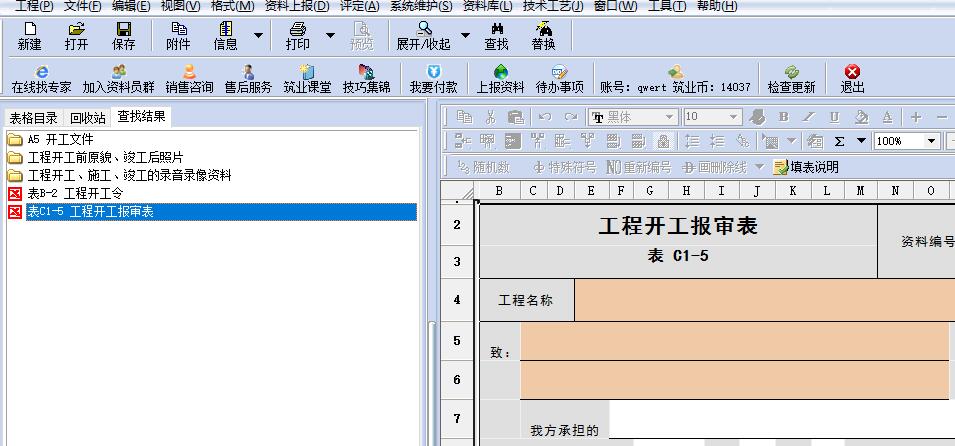Viewport: 955px width, 446px height.
Task: Click 检查更新 to check for updates
Action: (791, 78)
